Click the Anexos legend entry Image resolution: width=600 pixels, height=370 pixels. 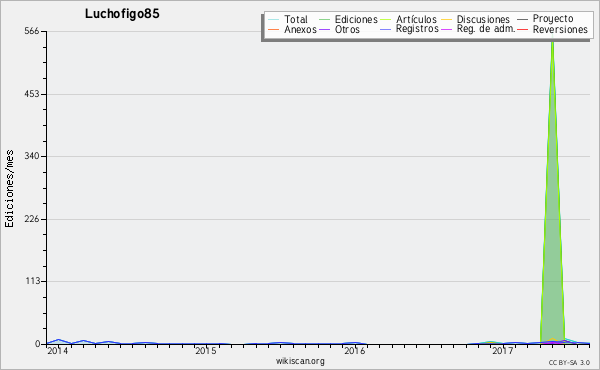pos(292,29)
